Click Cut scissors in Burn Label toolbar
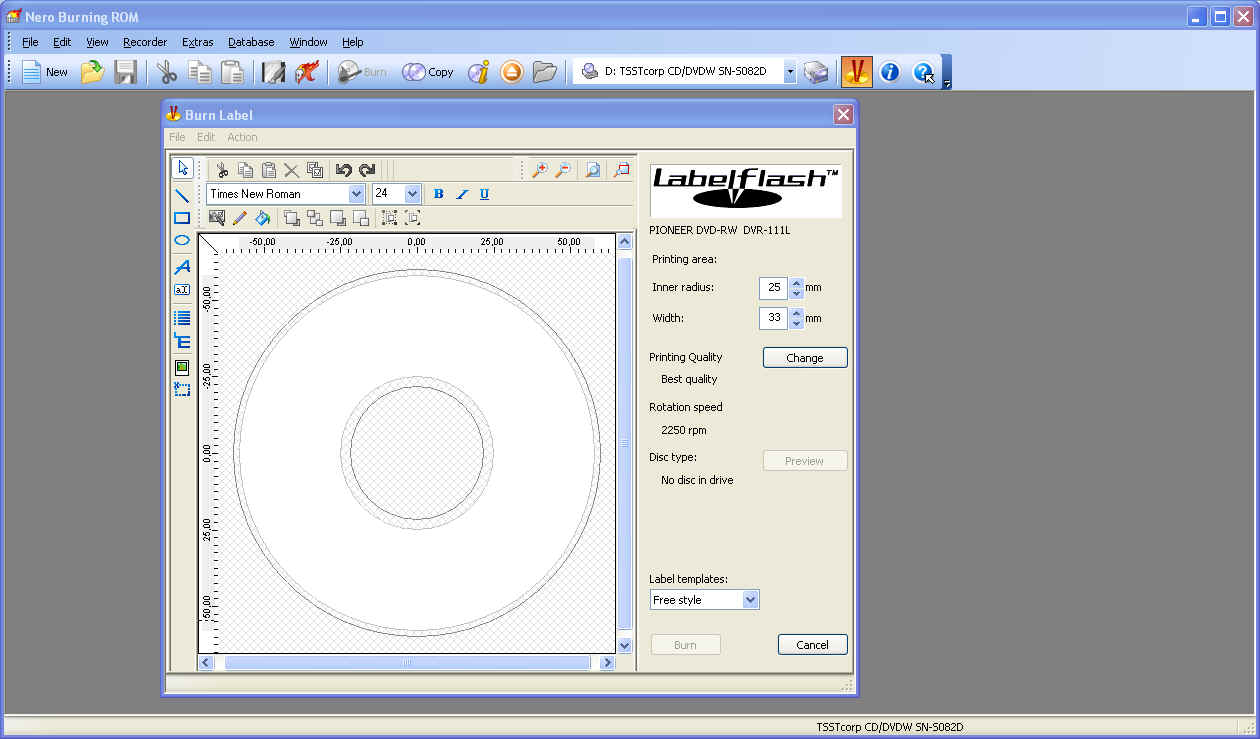Image resolution: width=1260 pixels, height=739 pixels. coord(222,170)
